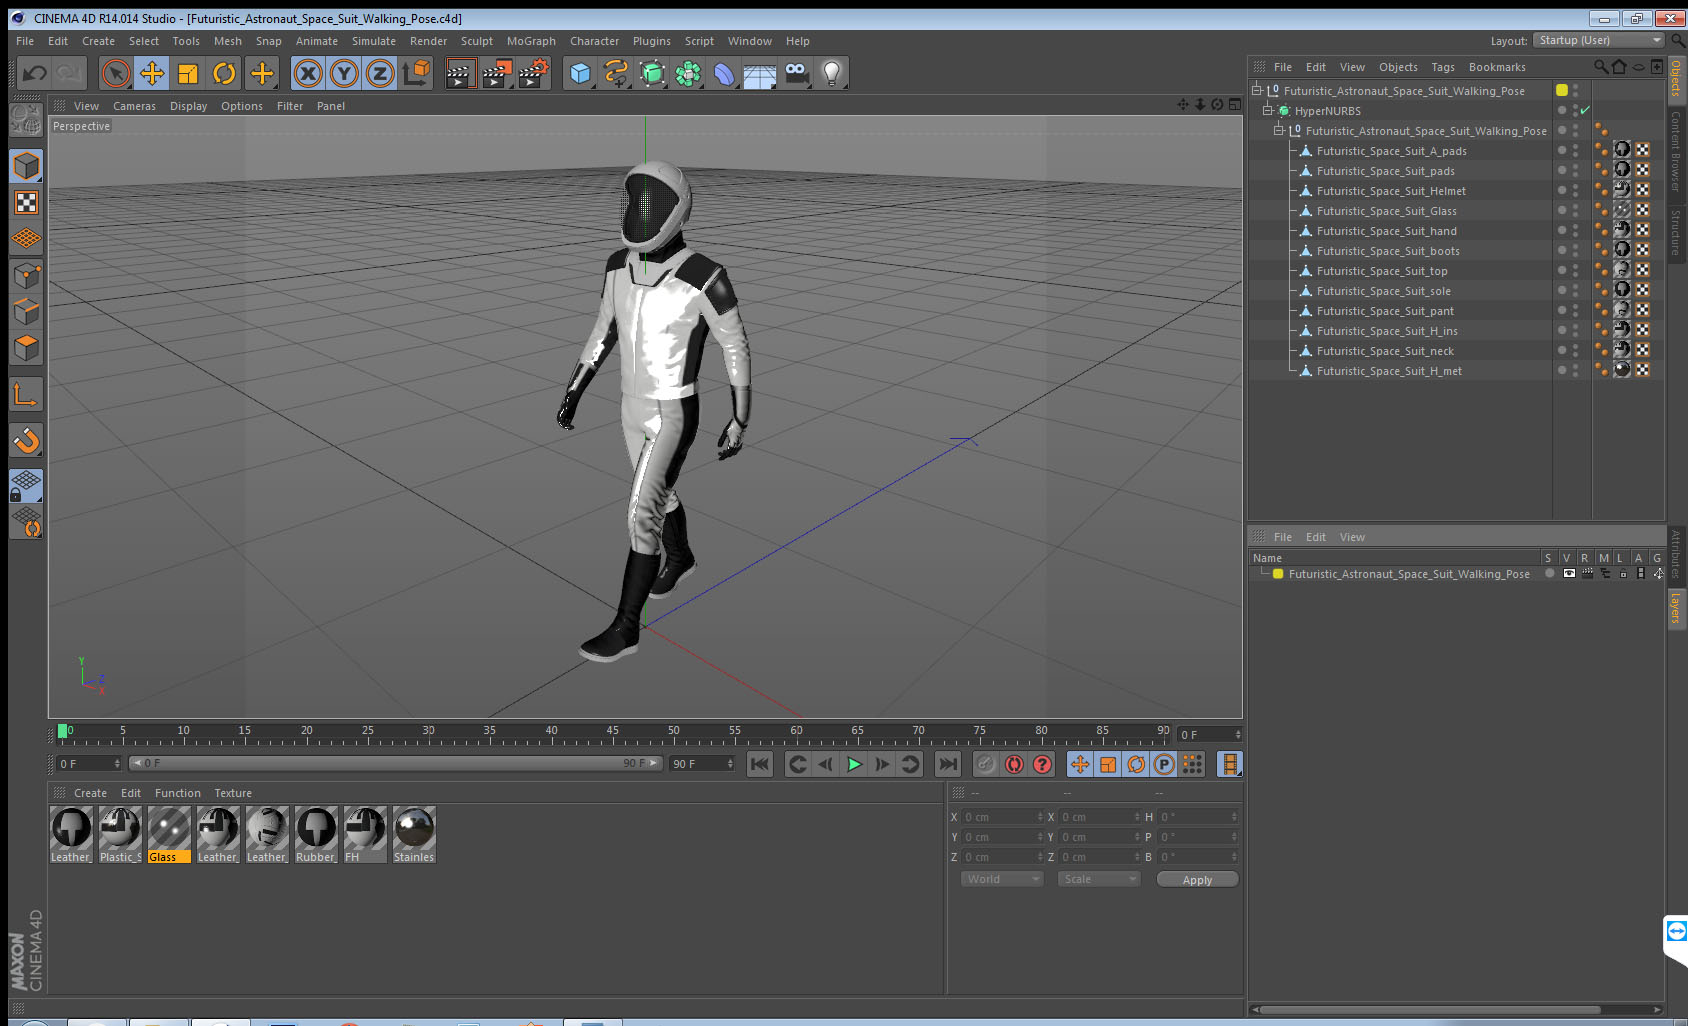Image resolution: width=1688 pixels, height=1026 pixels.
Task: Select the Rubber material swatch
Action: pyautogui.click(x=316, y=835)
